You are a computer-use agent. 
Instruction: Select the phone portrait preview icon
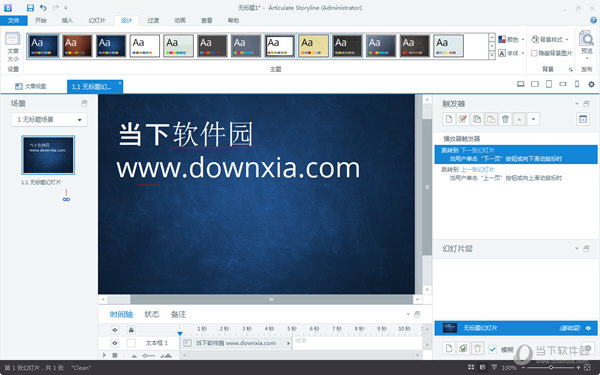[x=577, y=84]
